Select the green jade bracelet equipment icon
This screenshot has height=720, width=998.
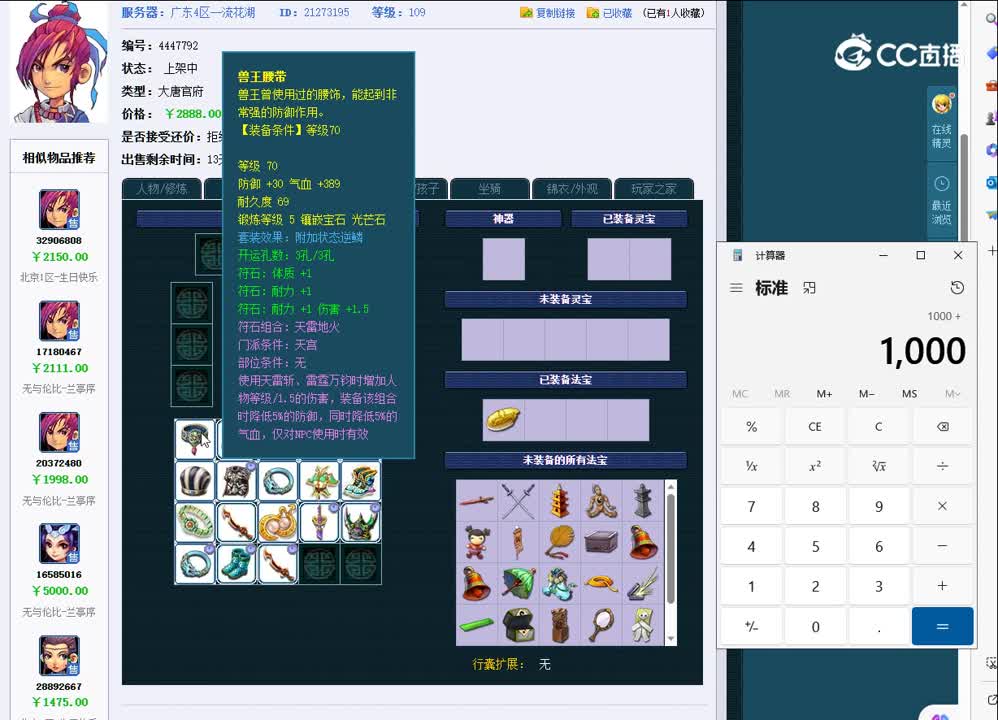tap(195, 522)
